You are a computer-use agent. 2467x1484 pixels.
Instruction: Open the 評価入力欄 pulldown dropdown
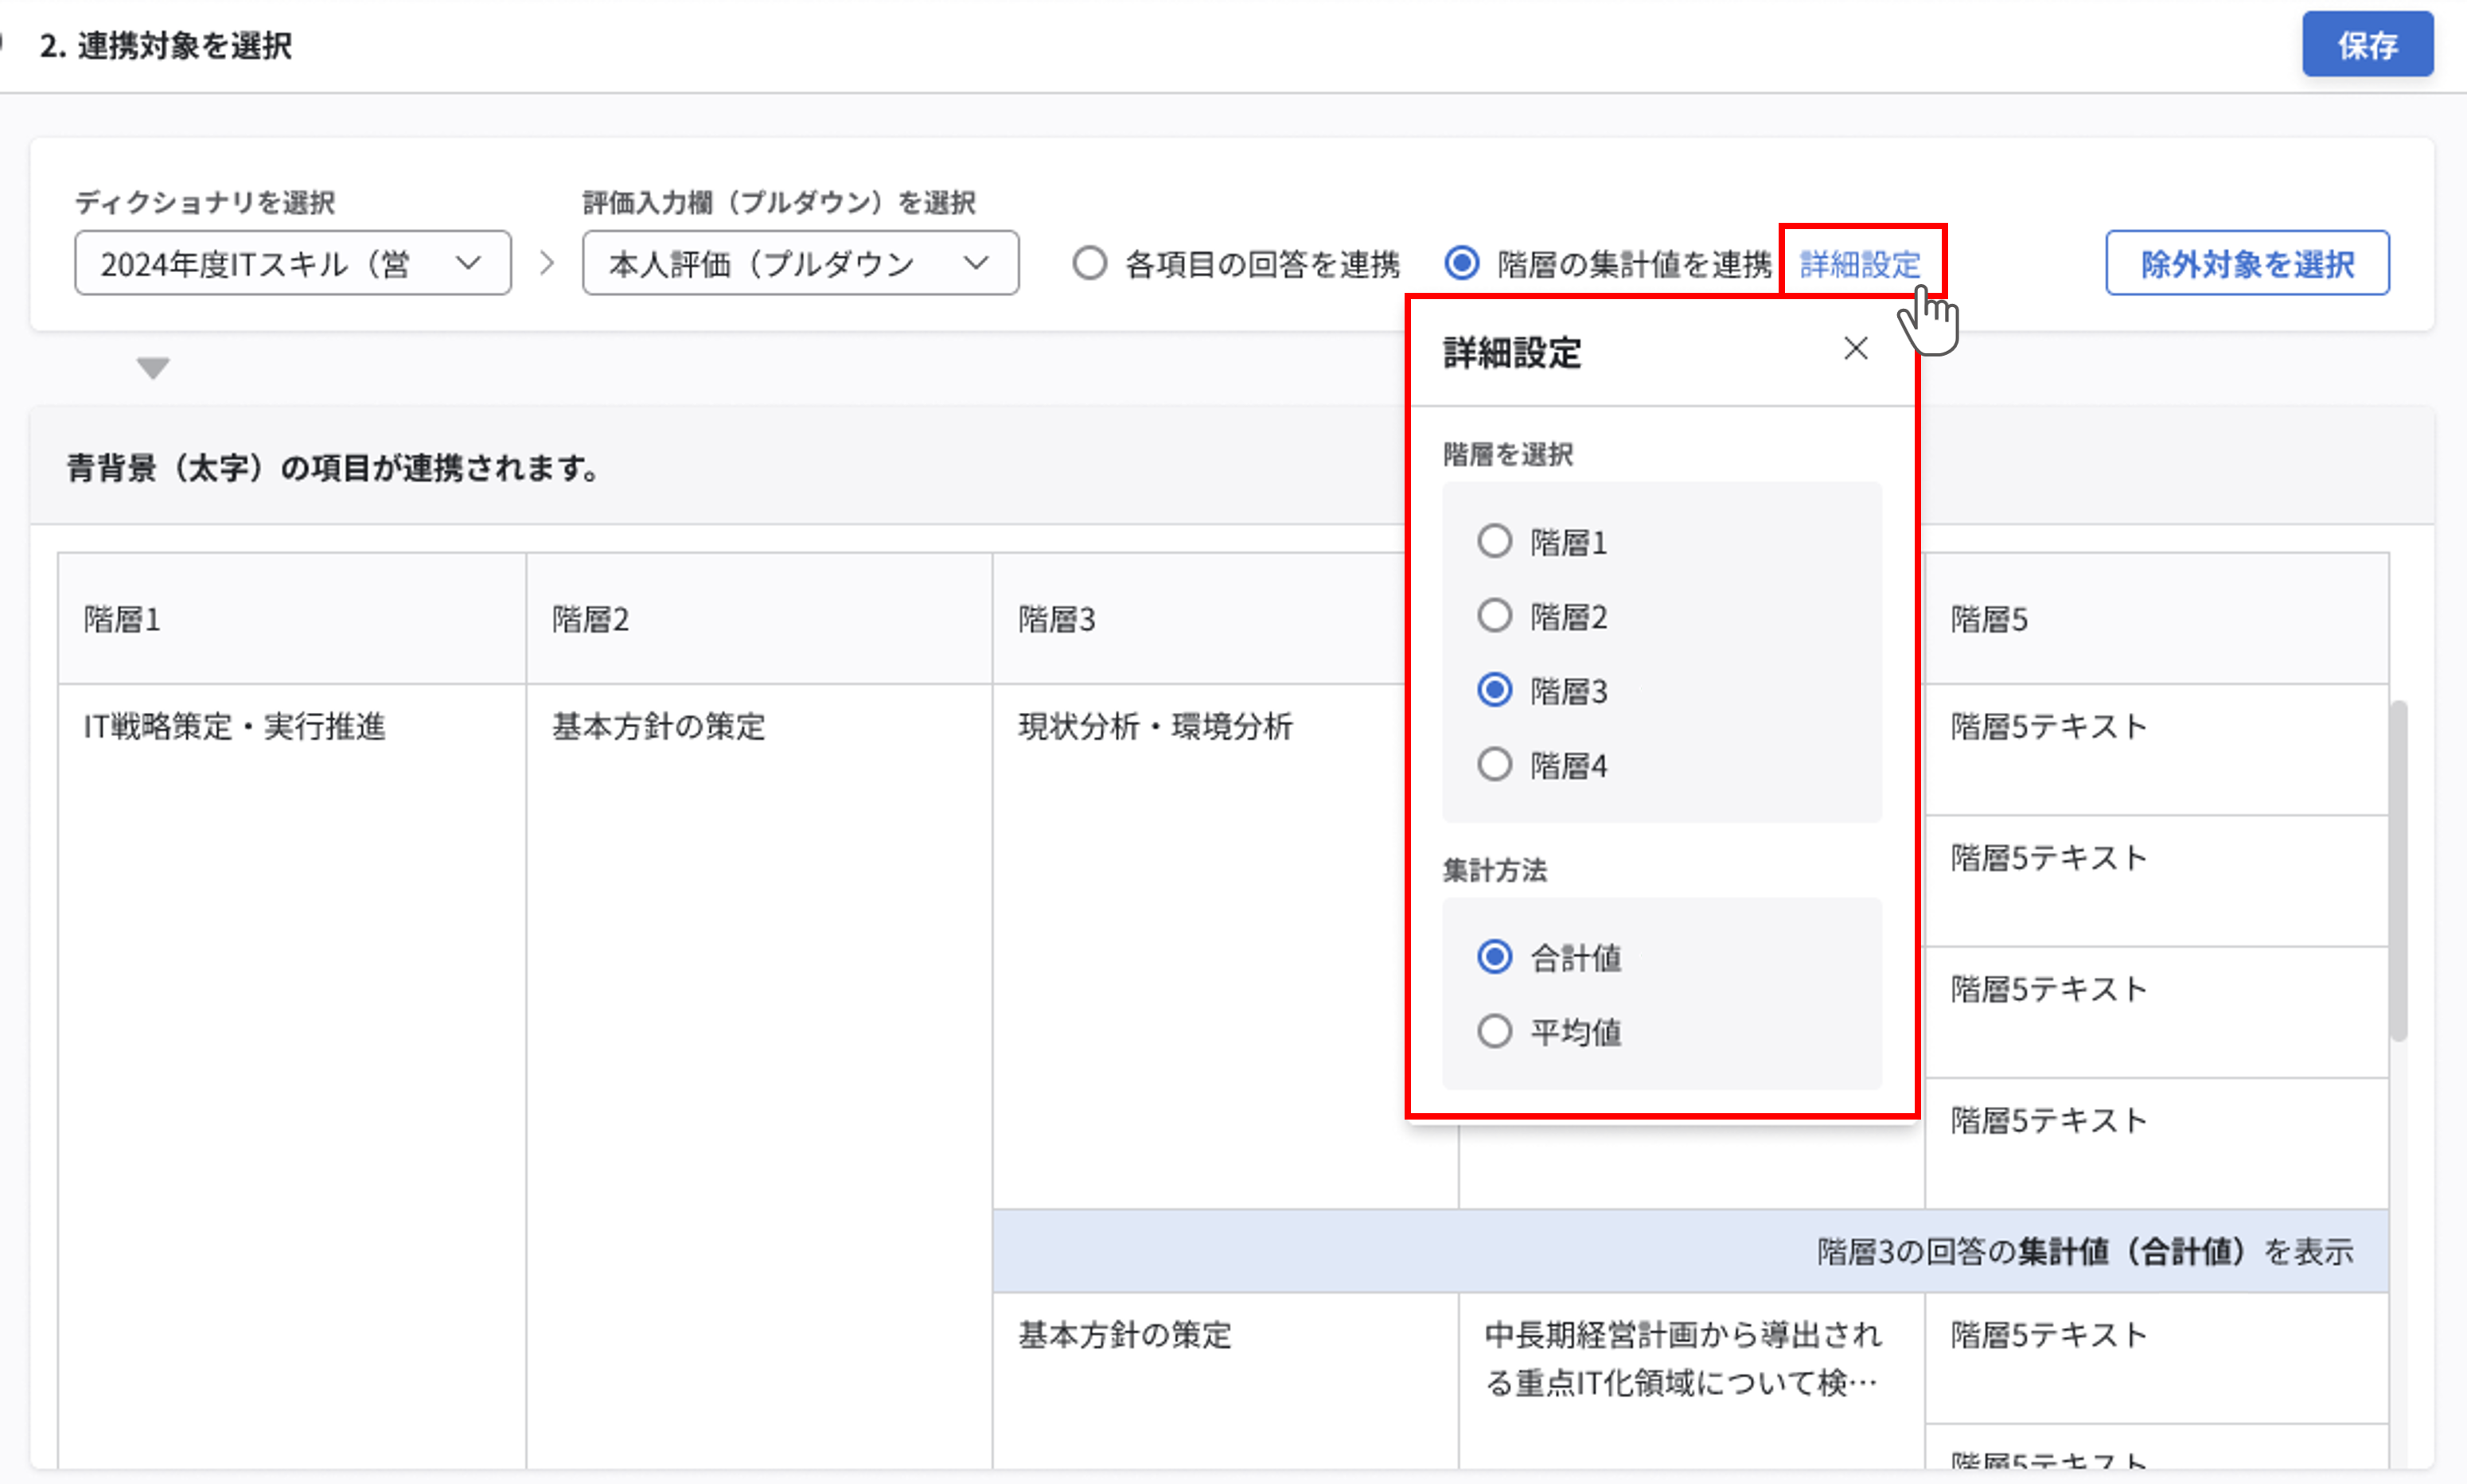point(800,264)
